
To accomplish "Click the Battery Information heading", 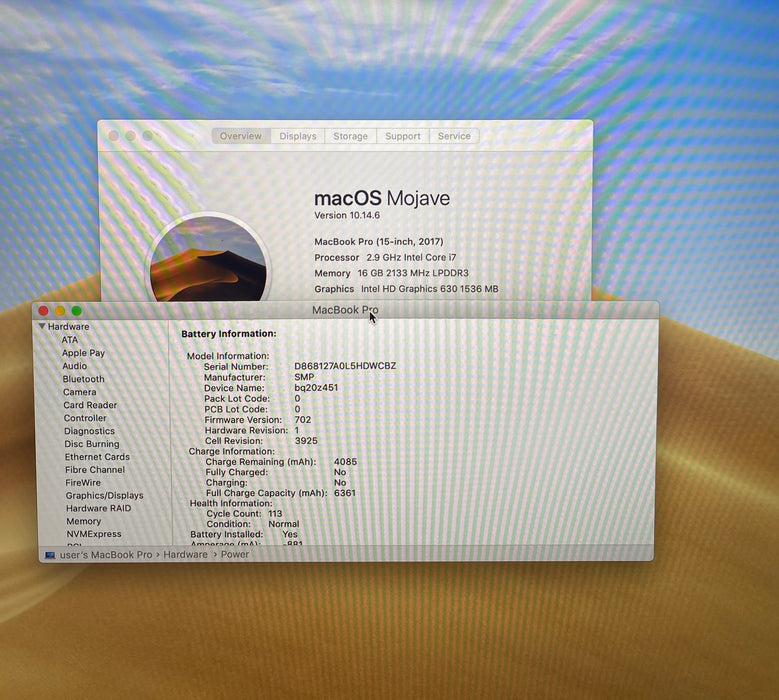I will click(229, 334).
